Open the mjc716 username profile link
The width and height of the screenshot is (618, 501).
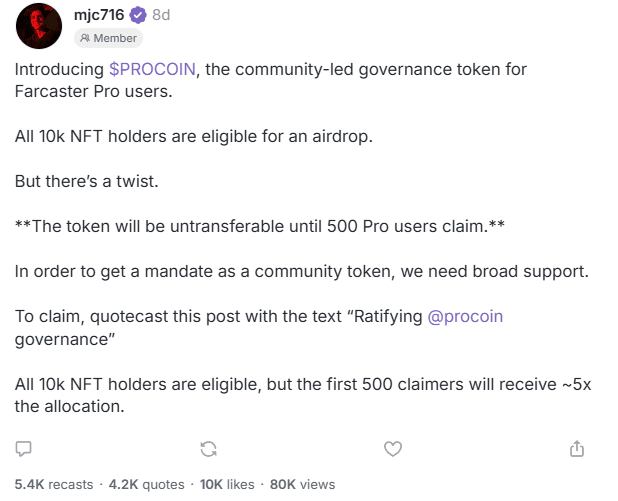point(99,15)
